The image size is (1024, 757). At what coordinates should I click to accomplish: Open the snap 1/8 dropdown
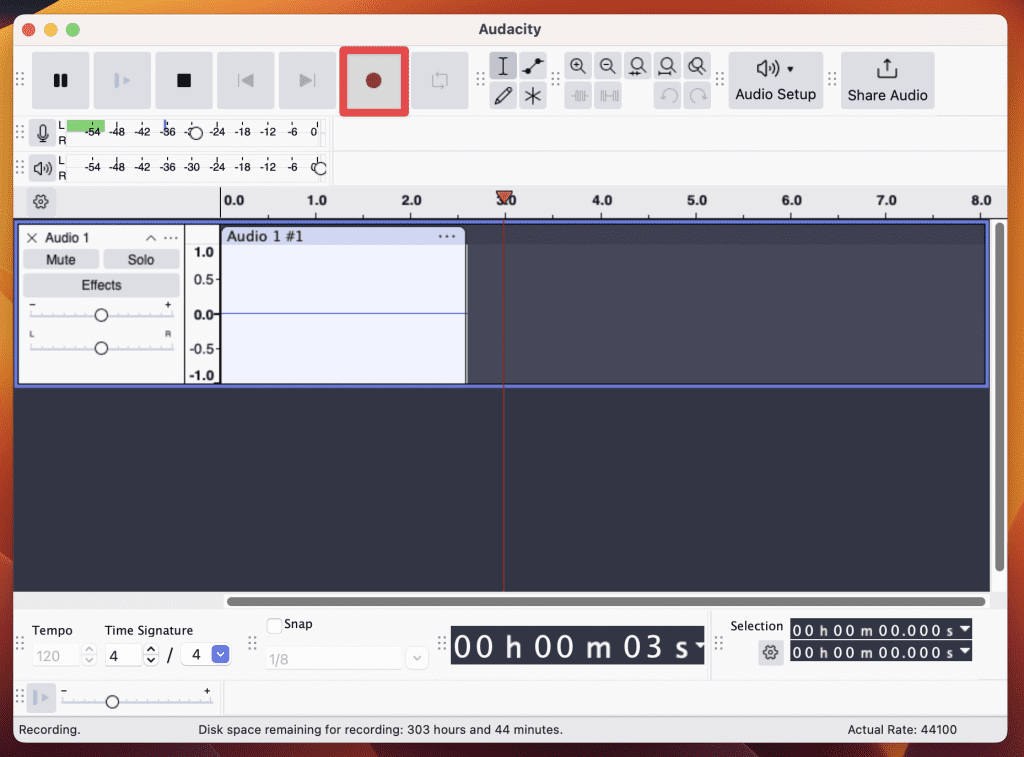[417, 658]
